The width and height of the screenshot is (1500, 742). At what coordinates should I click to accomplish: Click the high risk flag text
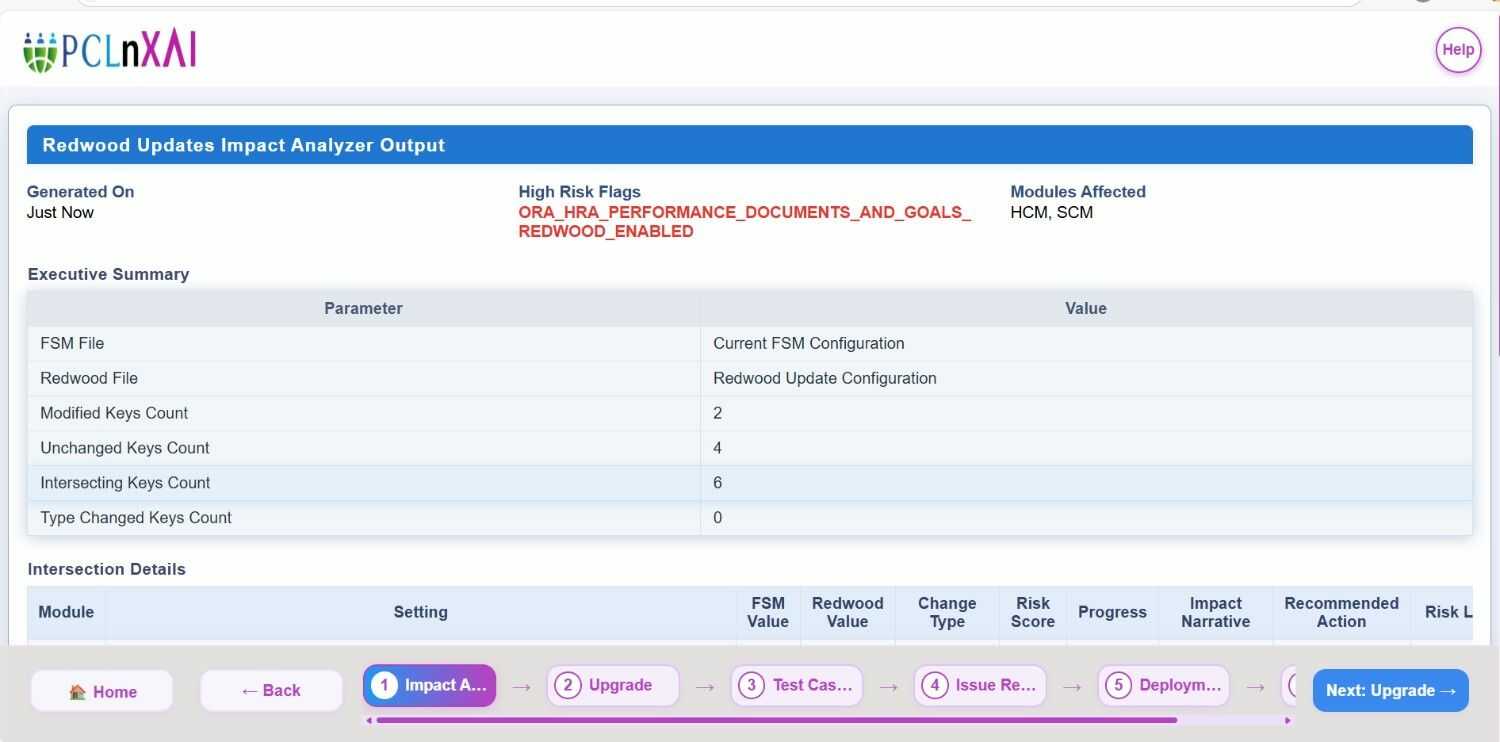tap(744, 222)
